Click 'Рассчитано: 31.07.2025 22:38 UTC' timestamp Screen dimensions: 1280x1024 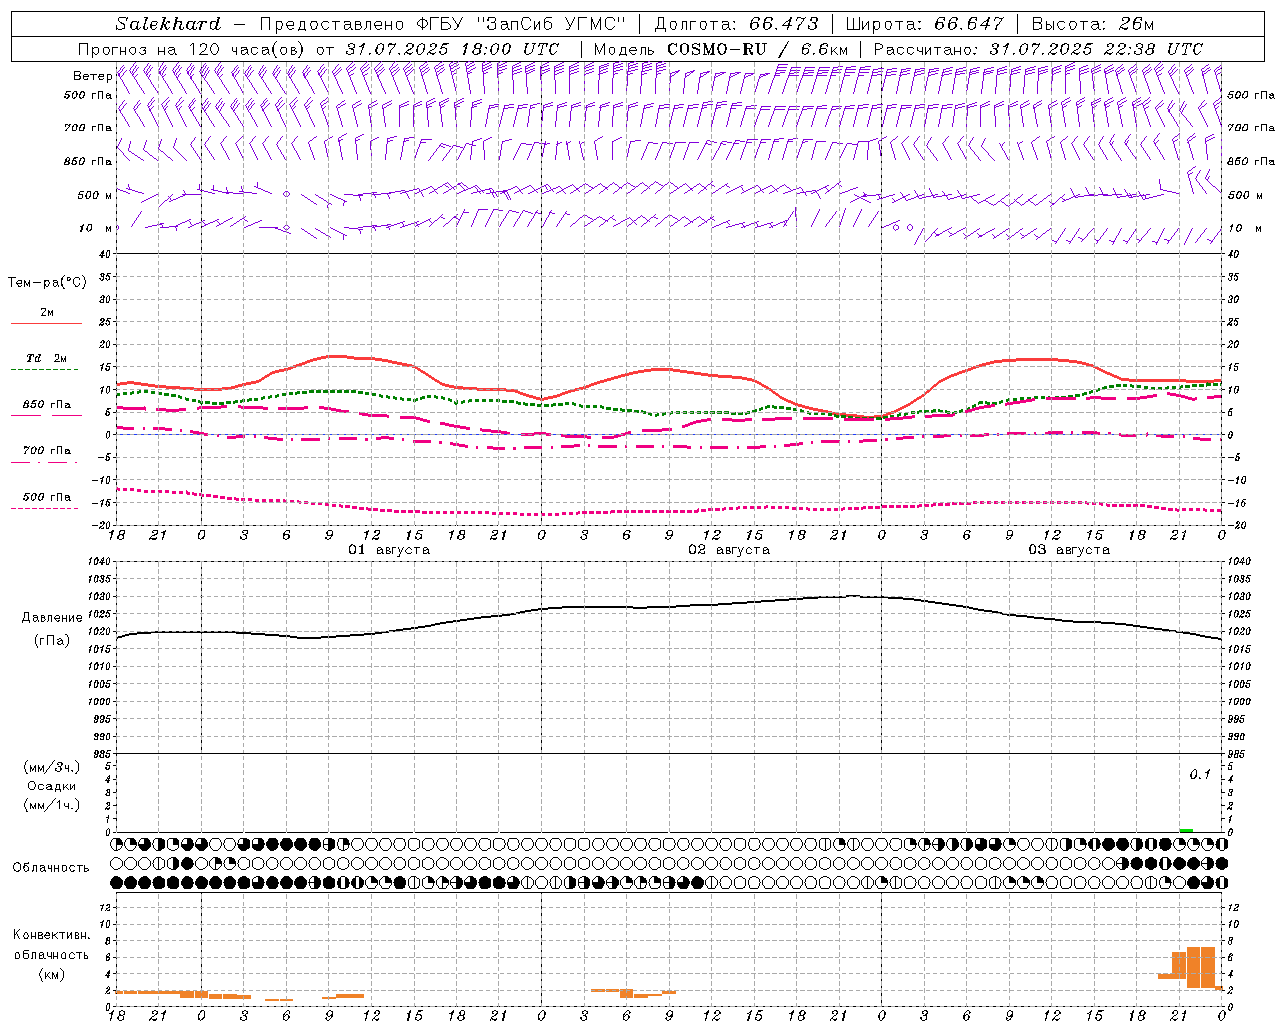pyautogui.click(x=1038, y=49)
